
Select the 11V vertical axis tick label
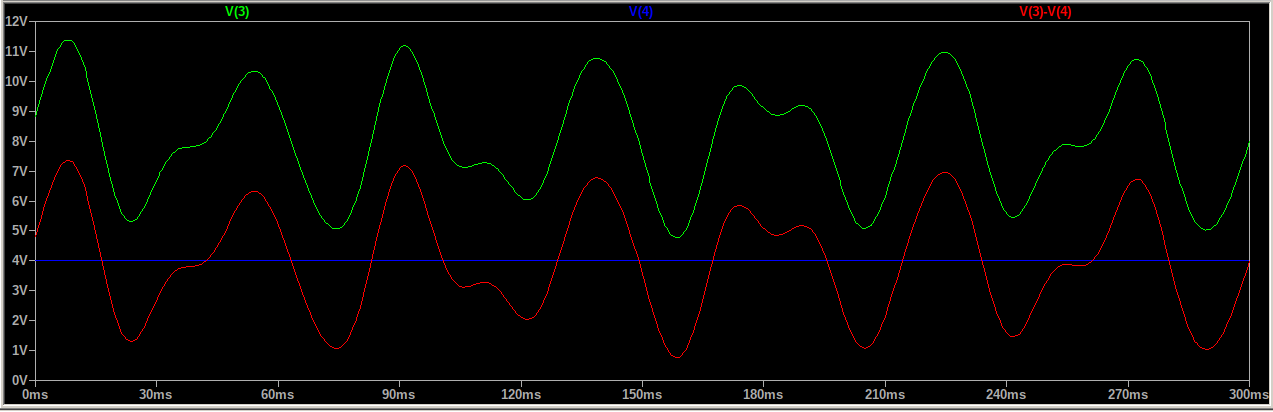coord(17,51)
